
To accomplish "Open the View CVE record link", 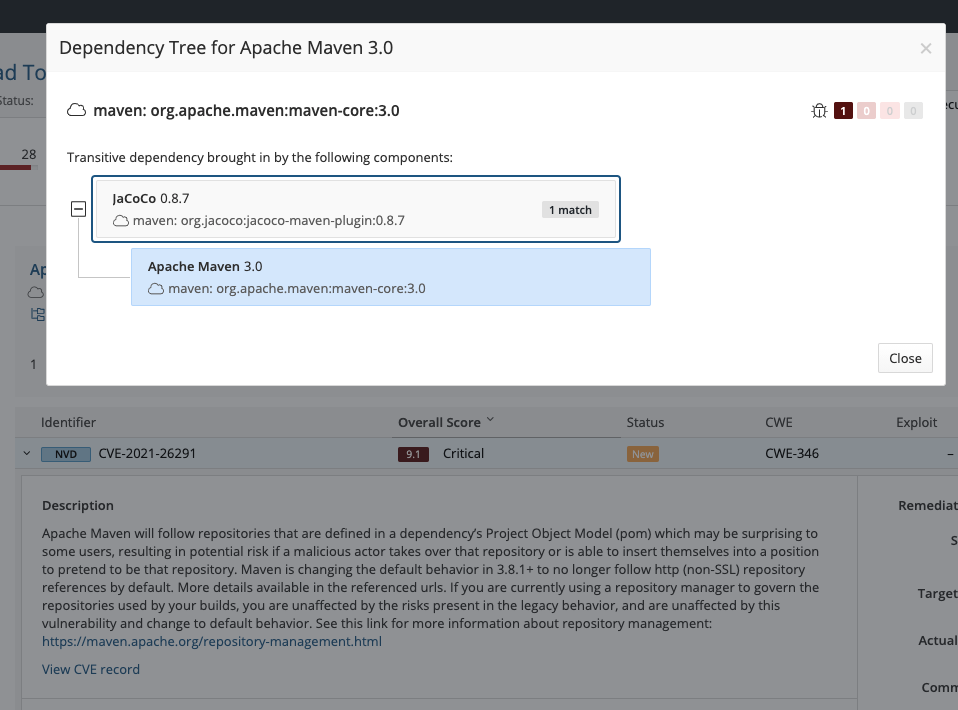I will click(x=90, y=669).
